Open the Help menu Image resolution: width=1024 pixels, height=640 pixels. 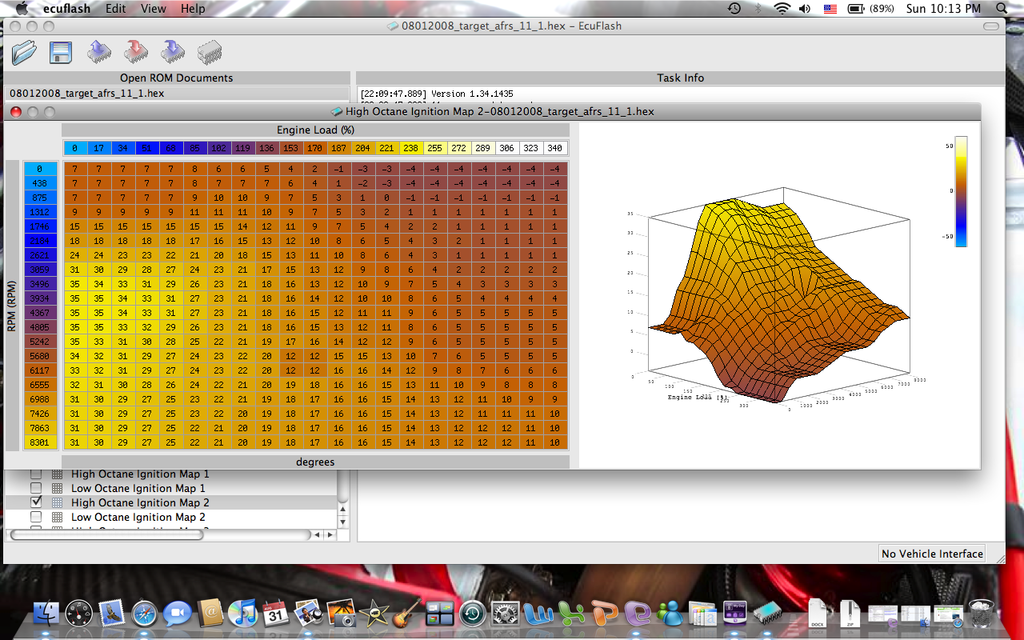point(193,8)
